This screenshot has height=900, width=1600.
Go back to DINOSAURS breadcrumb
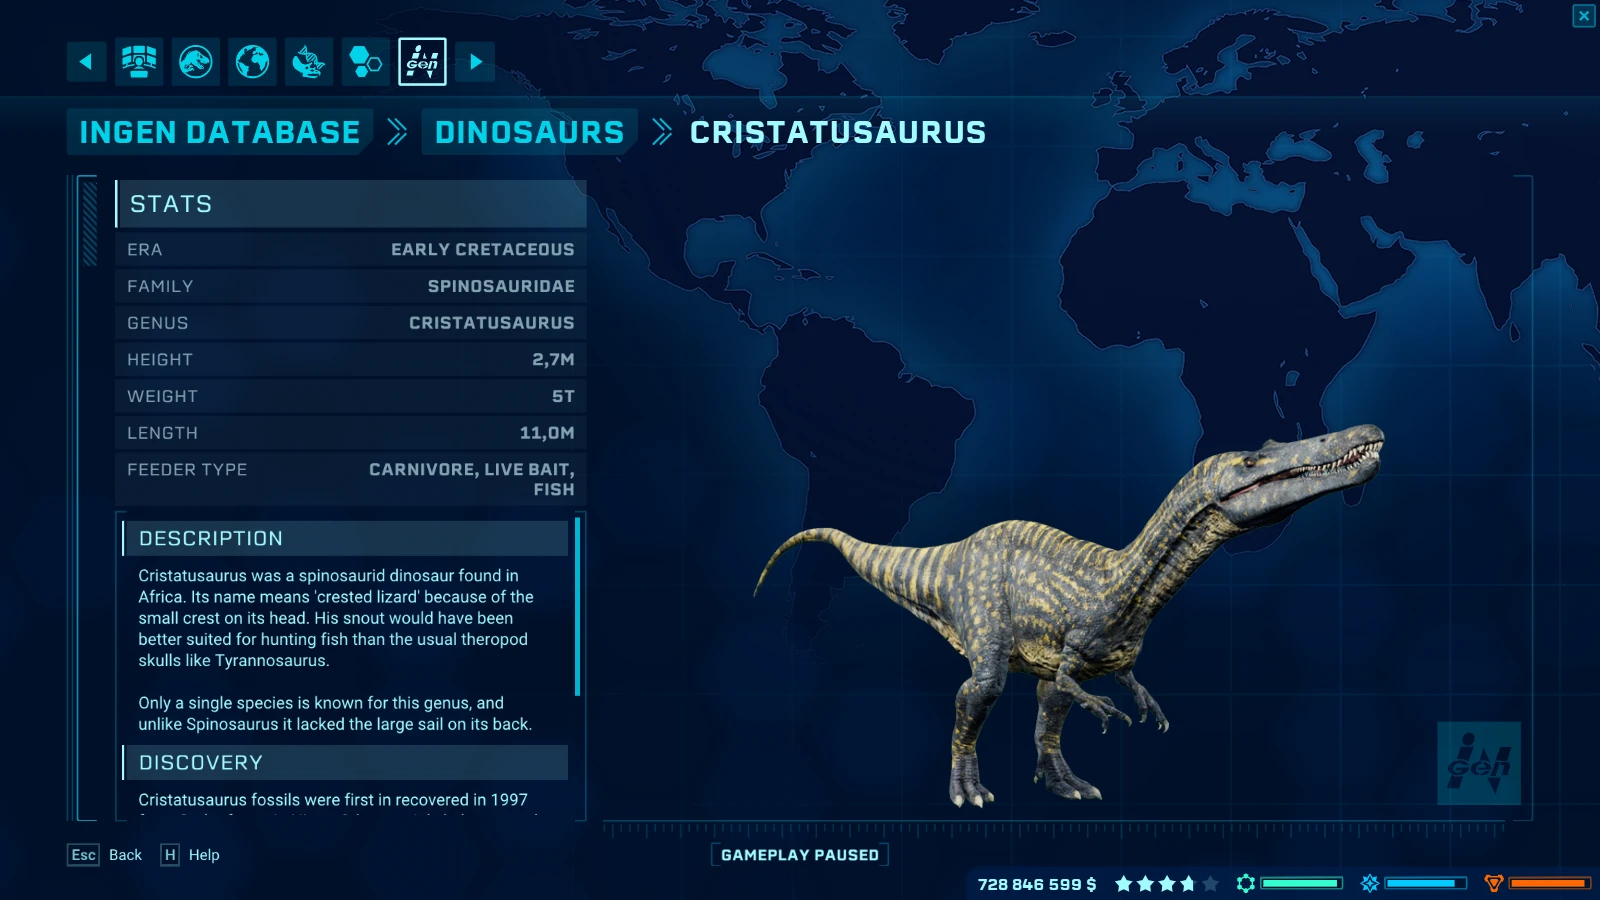(529, 132)
